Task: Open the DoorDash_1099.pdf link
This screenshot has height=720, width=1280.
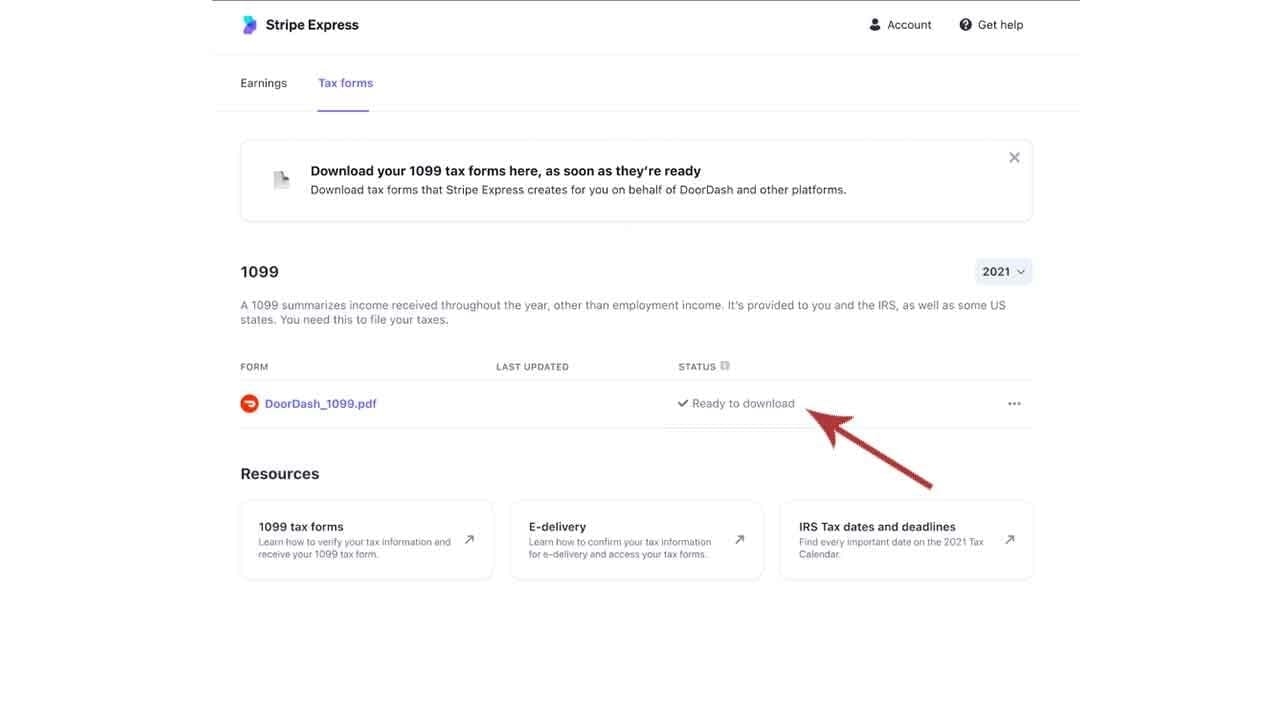Action: (x=320, y=404)
